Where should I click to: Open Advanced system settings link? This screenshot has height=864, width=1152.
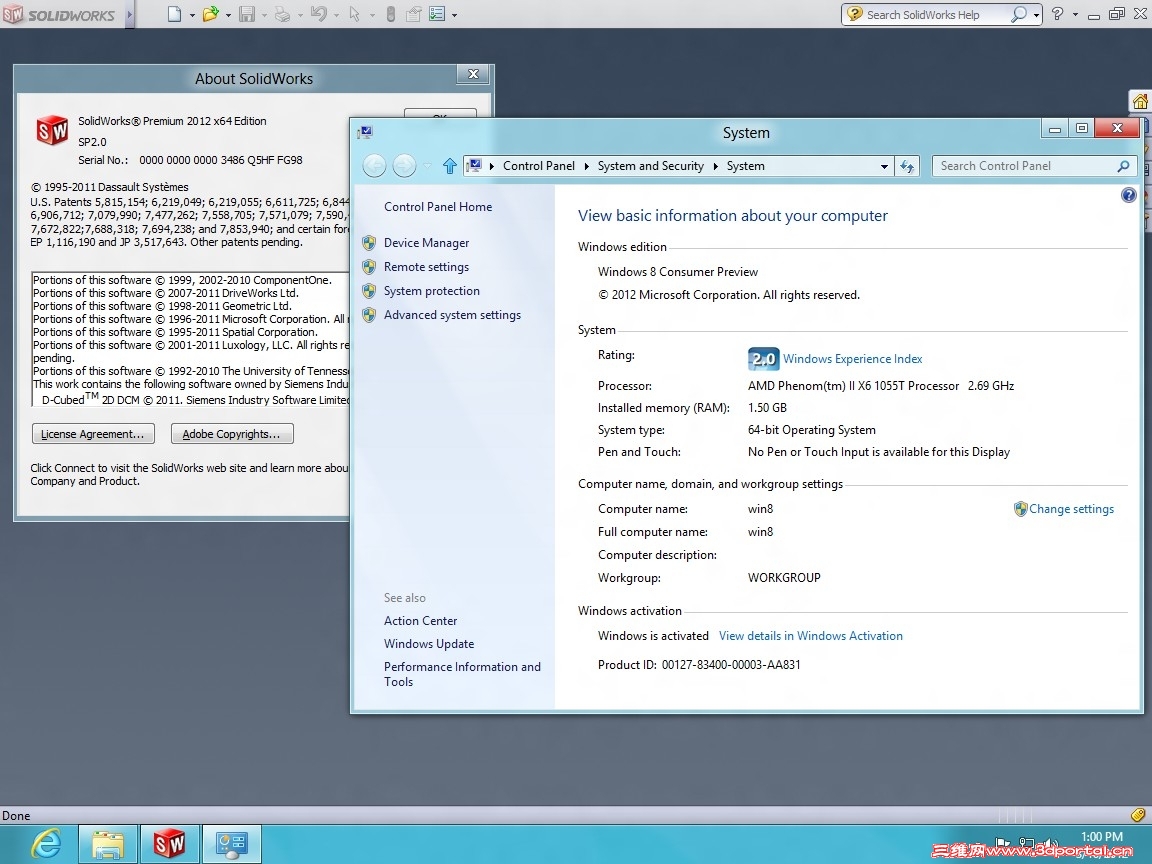(x=452, y=315)
